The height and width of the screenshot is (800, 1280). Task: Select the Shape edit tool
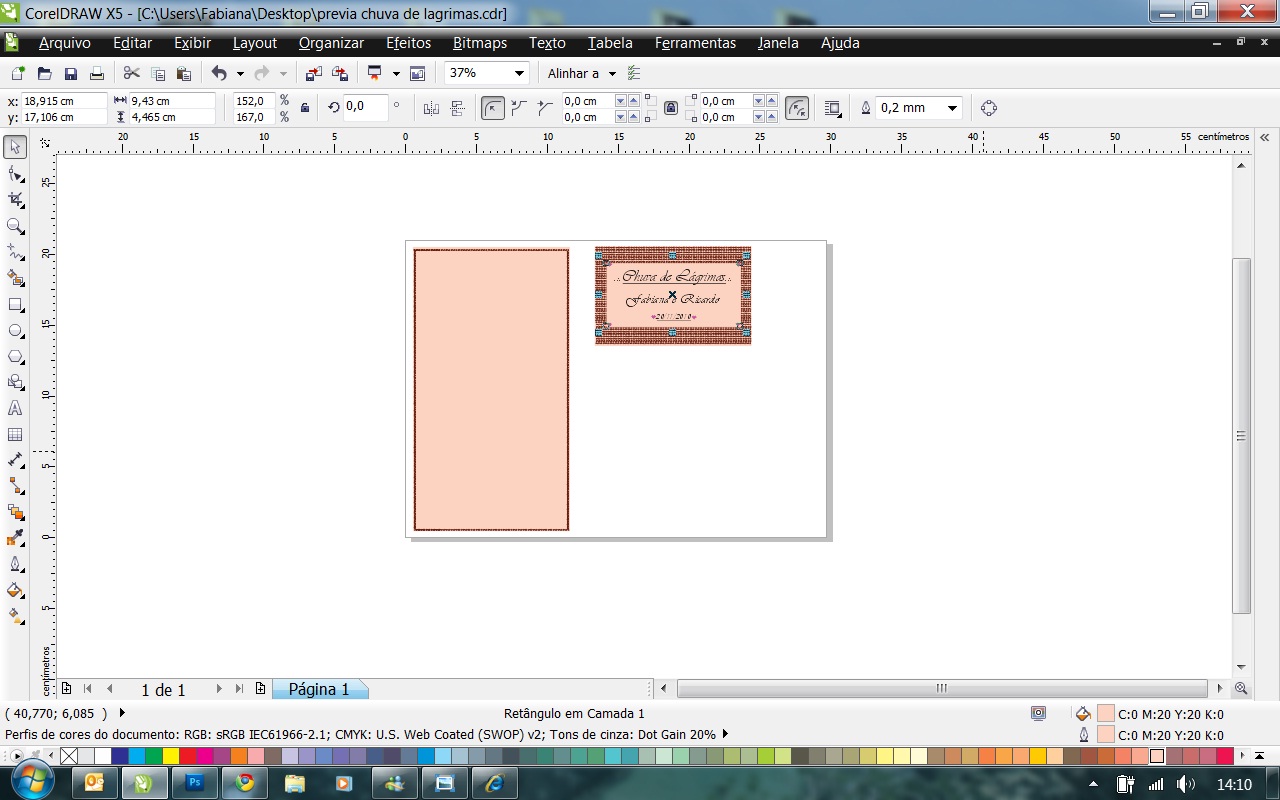15,174
